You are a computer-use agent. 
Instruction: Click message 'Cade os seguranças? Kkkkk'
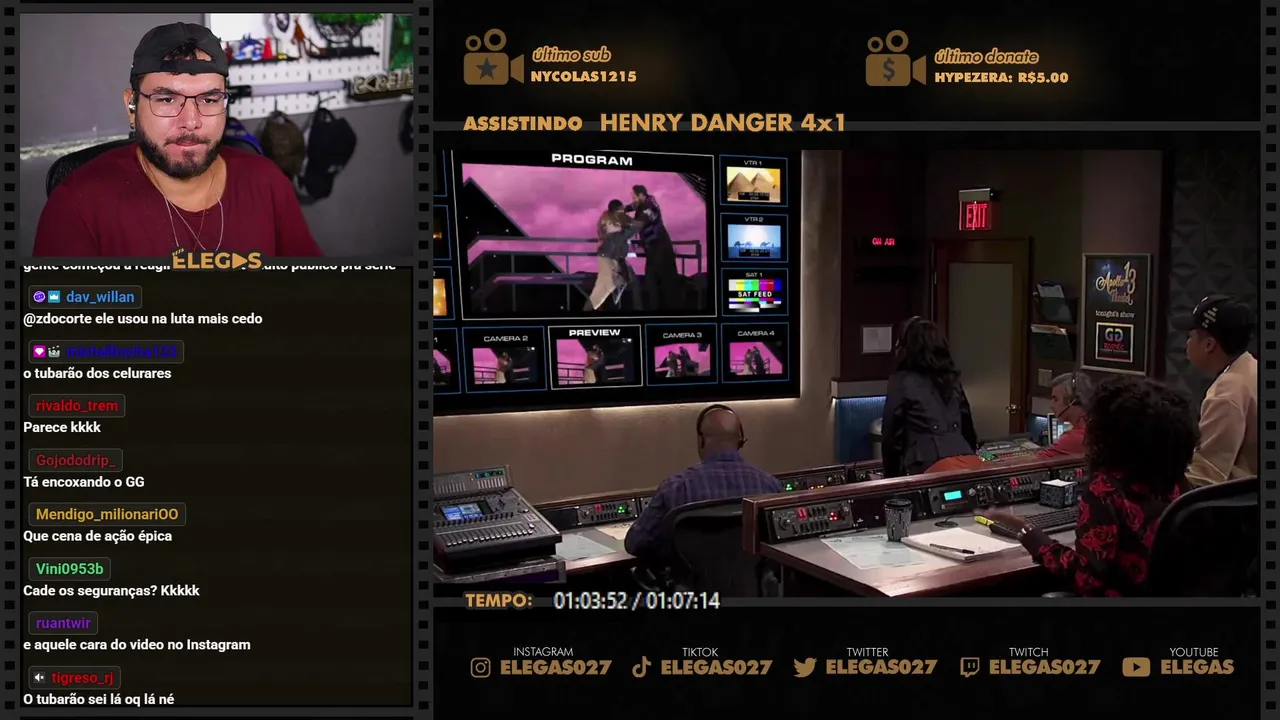tap(111, 590)
